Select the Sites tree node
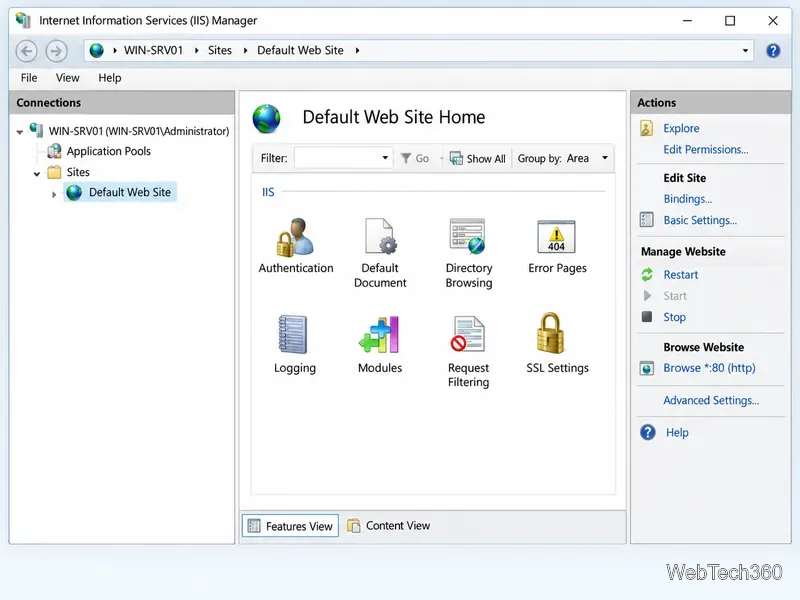800x600 pixels. [x=78, y=172]
